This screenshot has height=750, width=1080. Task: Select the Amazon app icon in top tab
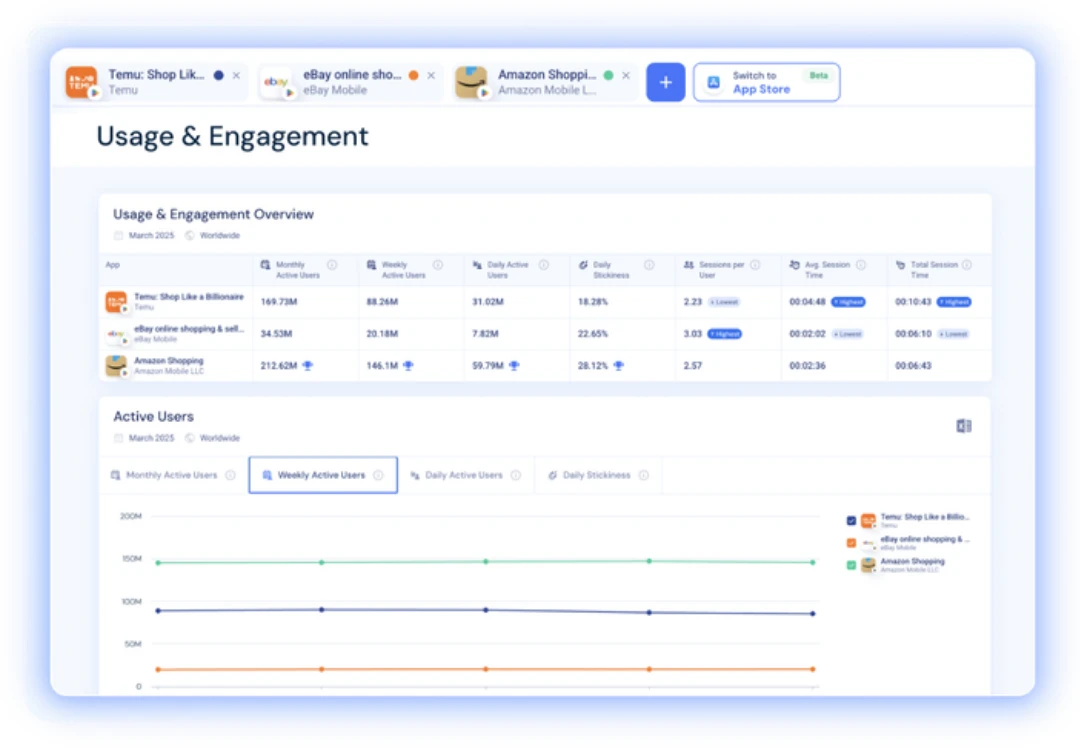[x=471, y=82]
